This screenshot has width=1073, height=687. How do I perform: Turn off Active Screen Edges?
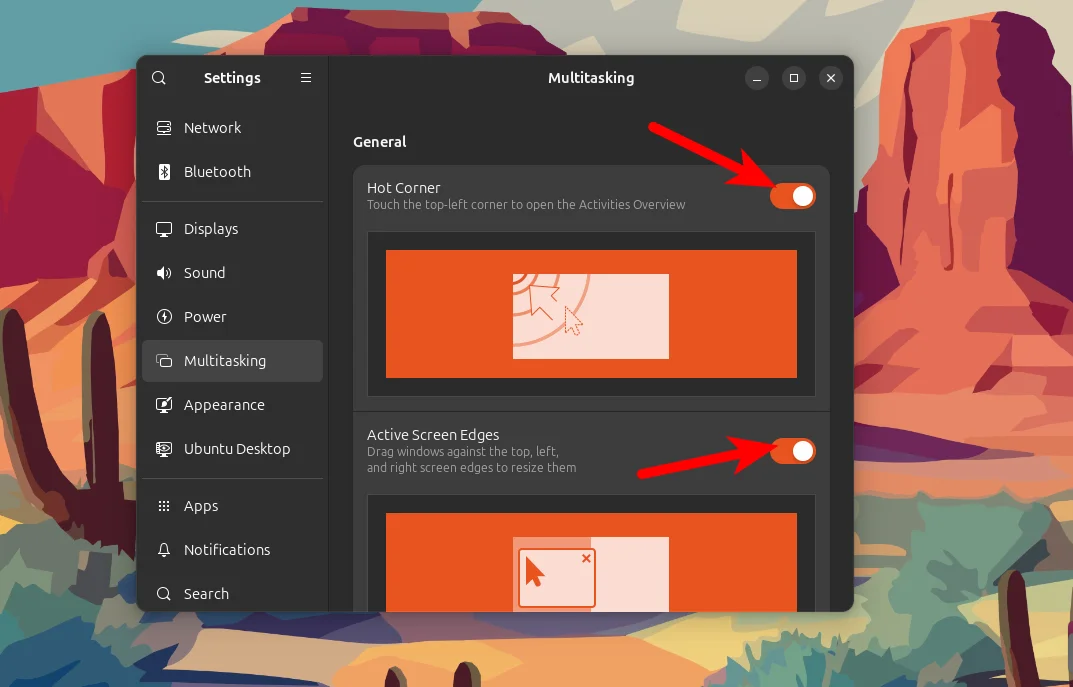click(x=793, y=451)
